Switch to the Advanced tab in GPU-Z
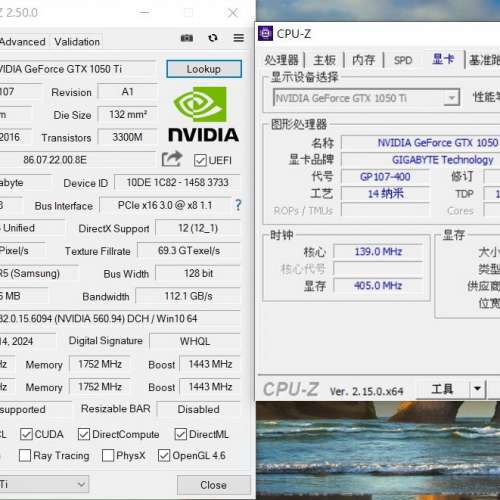The width and height of the screenshot is (500, 500). click(23, 42)
